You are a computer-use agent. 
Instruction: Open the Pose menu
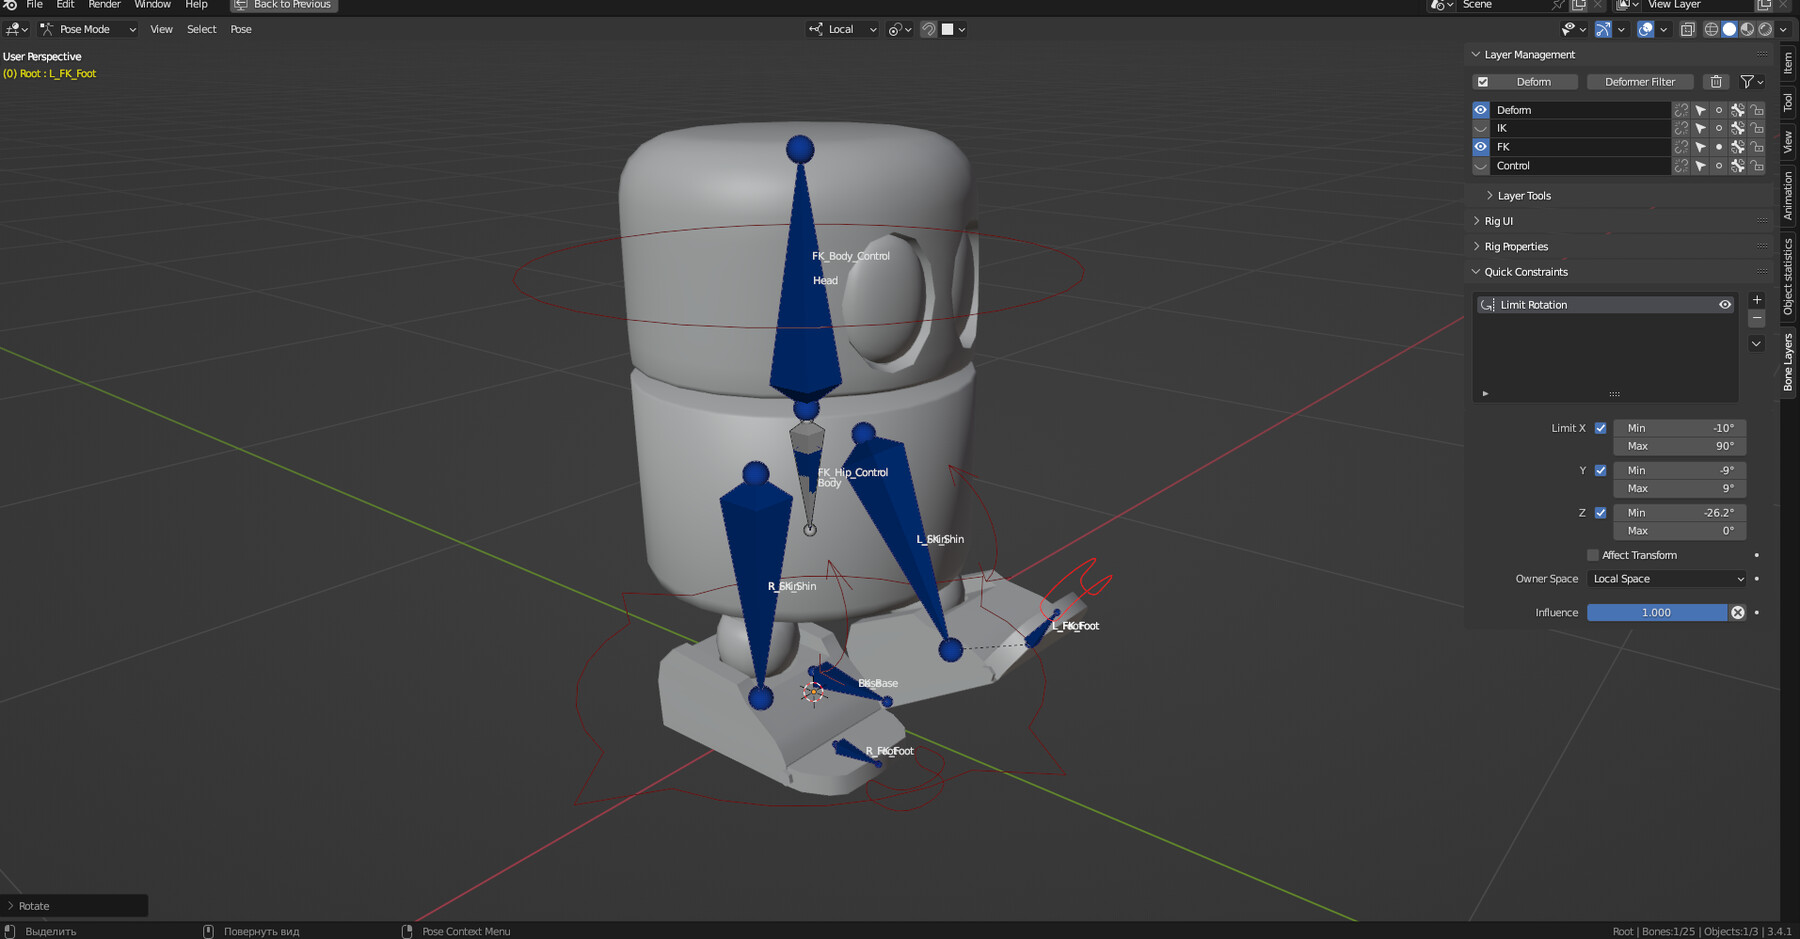tap(240, 29)
